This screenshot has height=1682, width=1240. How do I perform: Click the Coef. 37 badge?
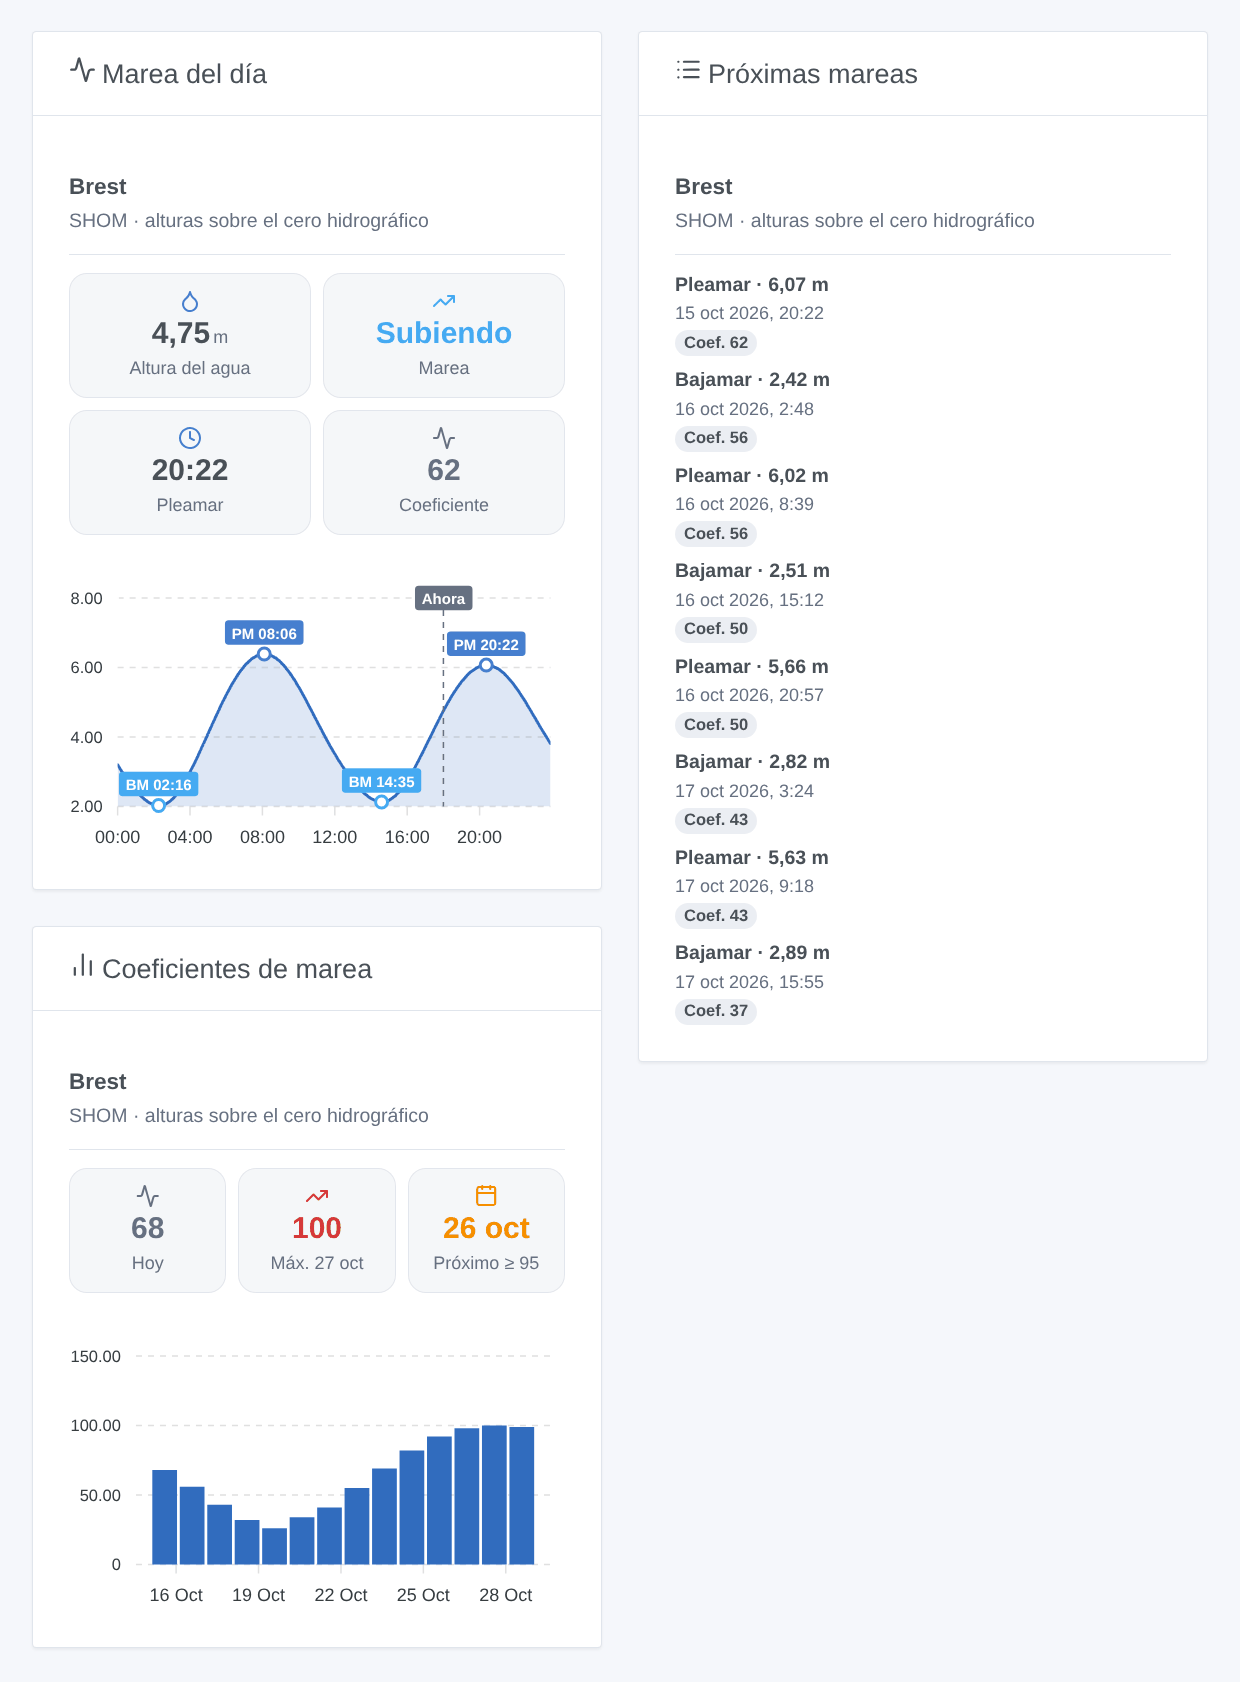click(x=716, y=1011)
